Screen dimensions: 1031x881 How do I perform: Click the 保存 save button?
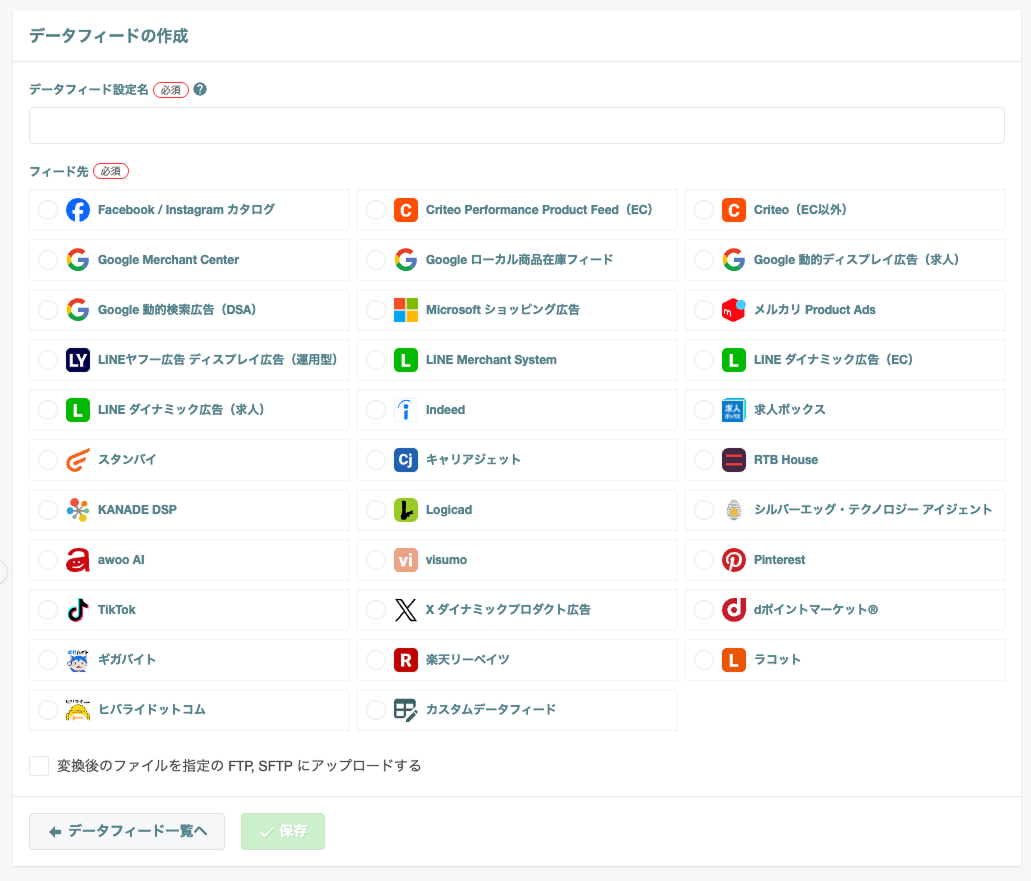[x=283, y=831]
